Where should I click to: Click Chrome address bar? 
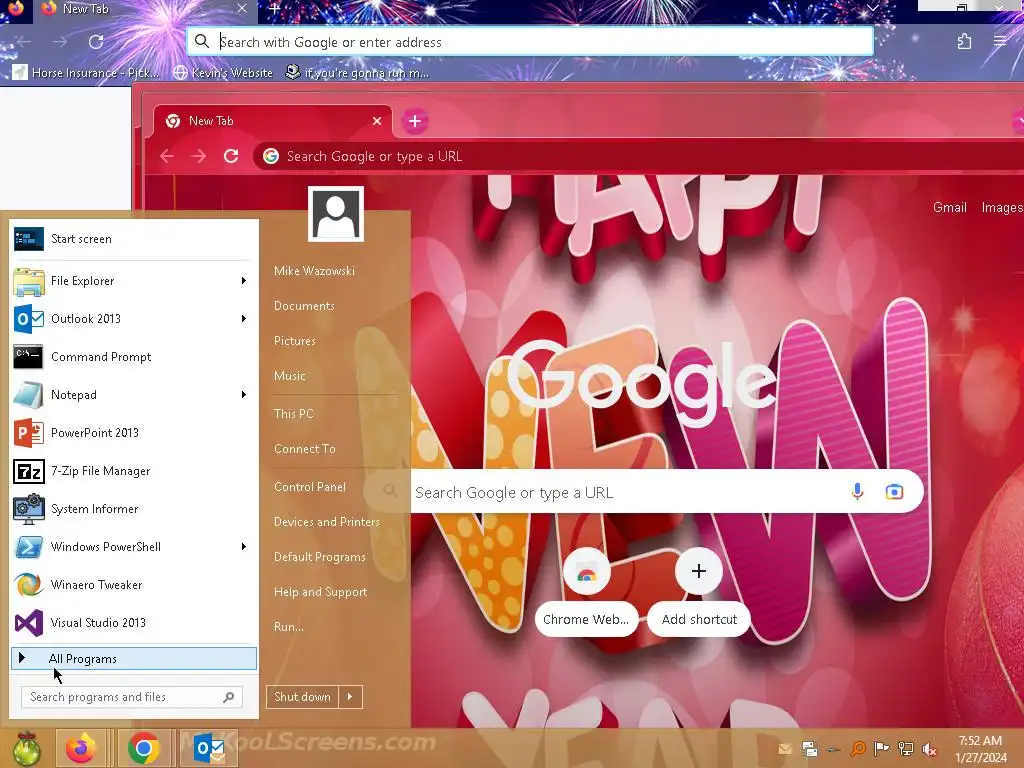[x=640, y=156]
